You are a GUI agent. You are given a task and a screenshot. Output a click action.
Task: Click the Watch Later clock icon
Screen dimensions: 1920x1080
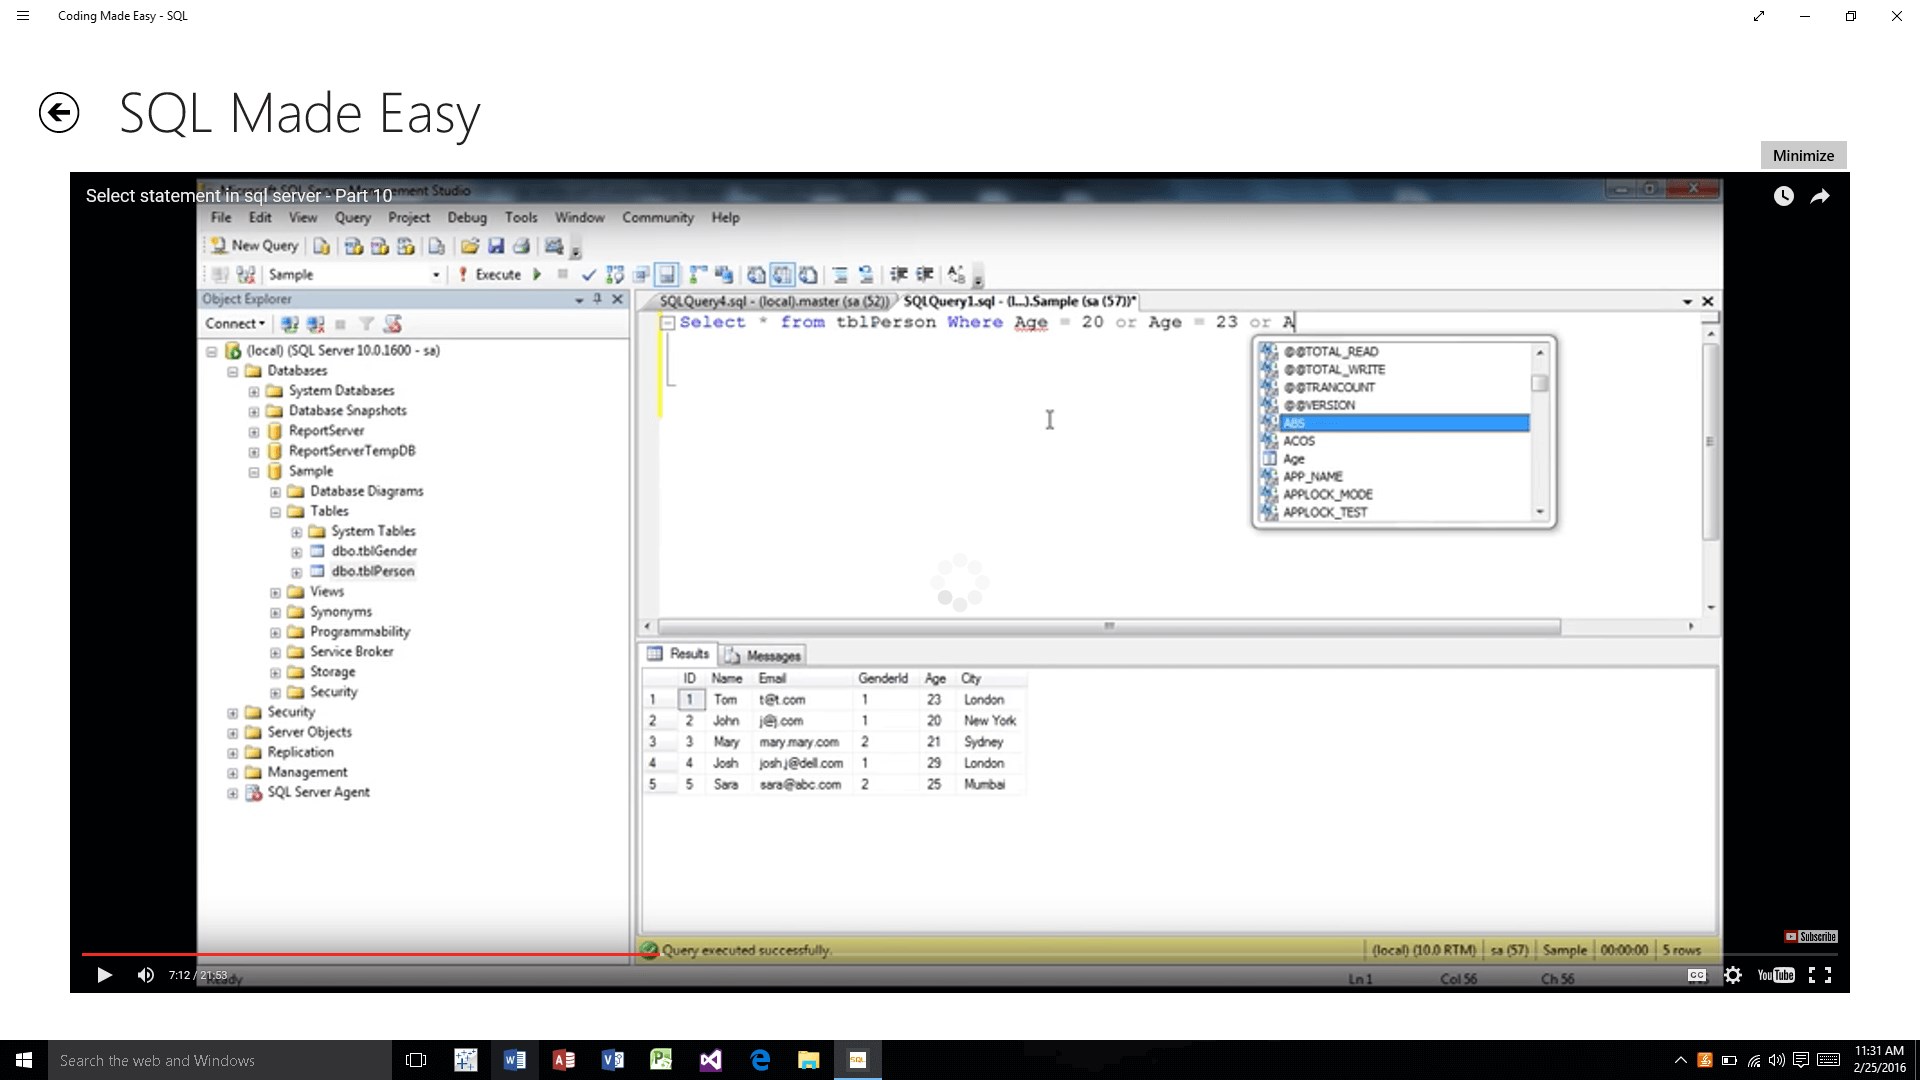click(x=1783, y=196)
